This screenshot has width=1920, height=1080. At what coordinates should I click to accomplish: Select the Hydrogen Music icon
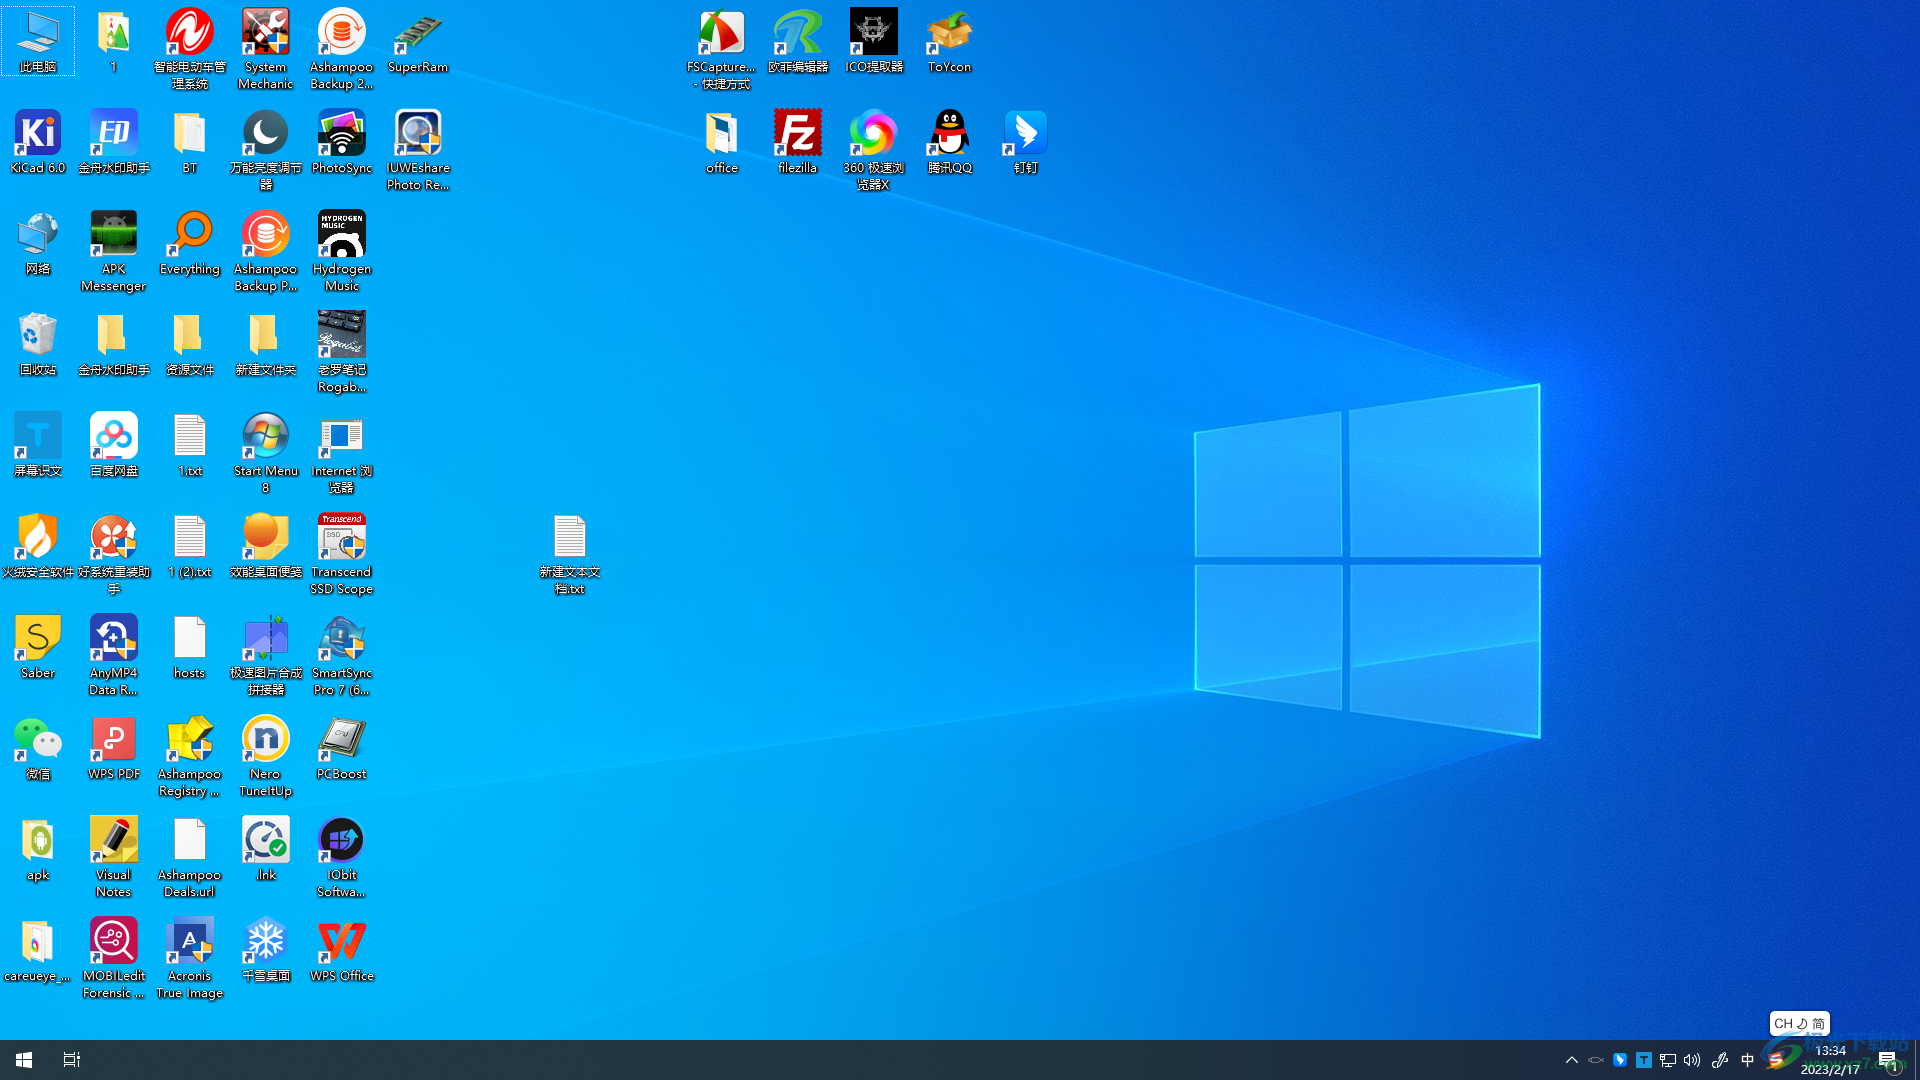click(342, 251)
